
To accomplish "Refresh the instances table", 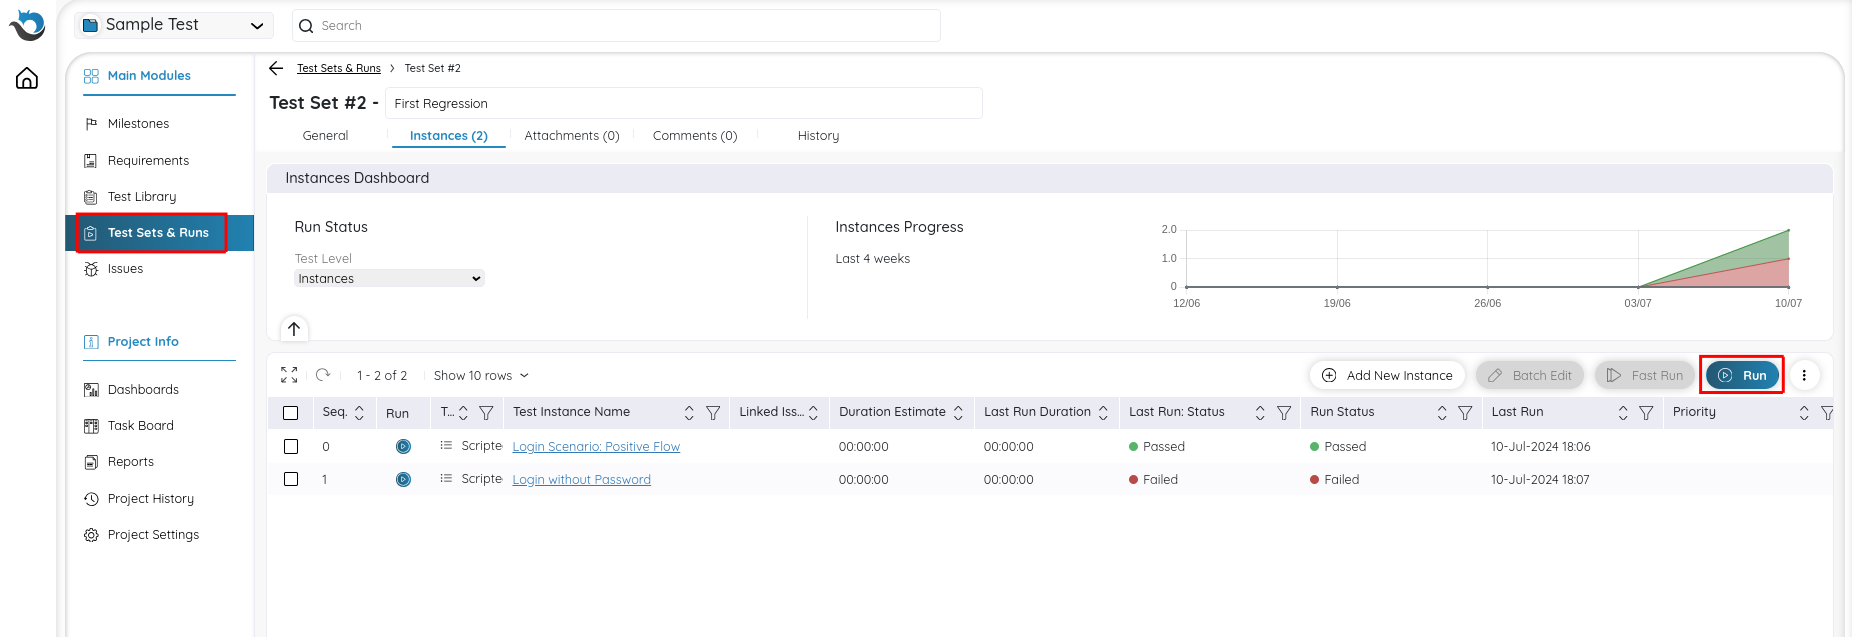I will [x=323, y=375].
